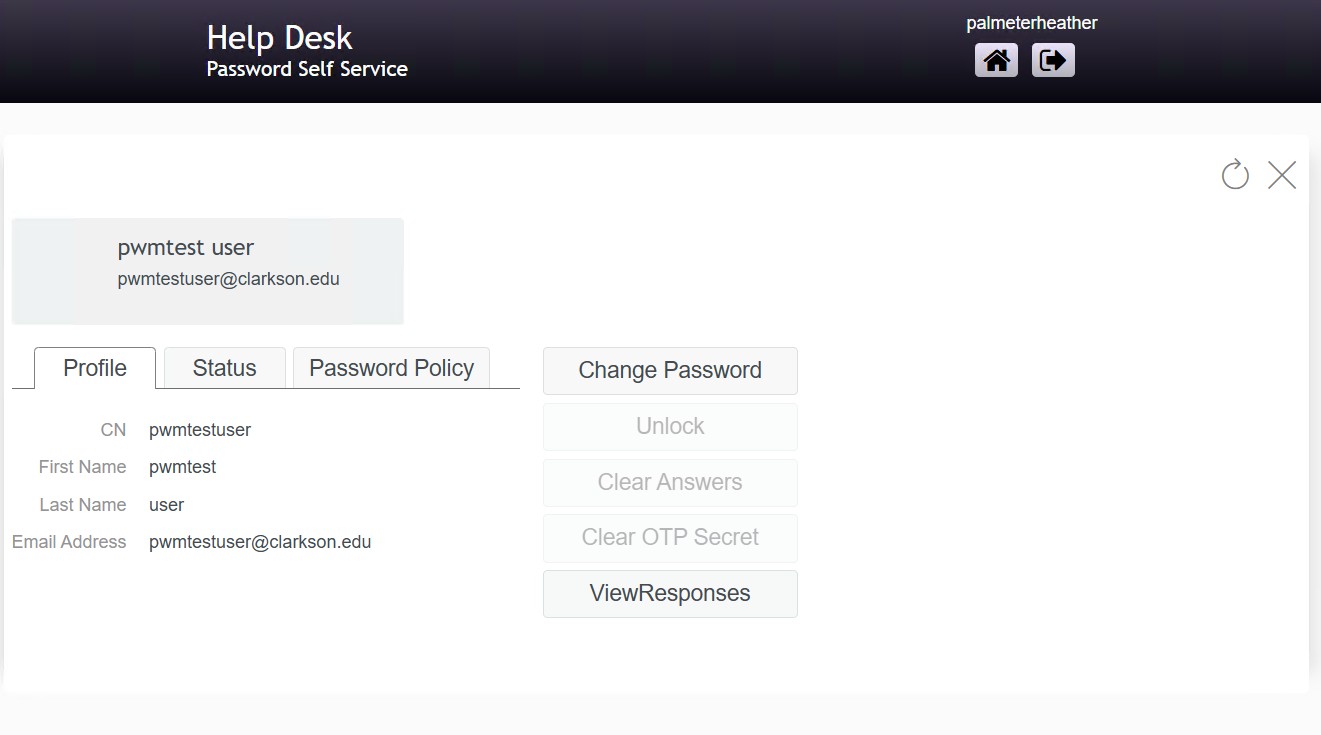
Task: Click the CN field label
Action: coord(113,430)
